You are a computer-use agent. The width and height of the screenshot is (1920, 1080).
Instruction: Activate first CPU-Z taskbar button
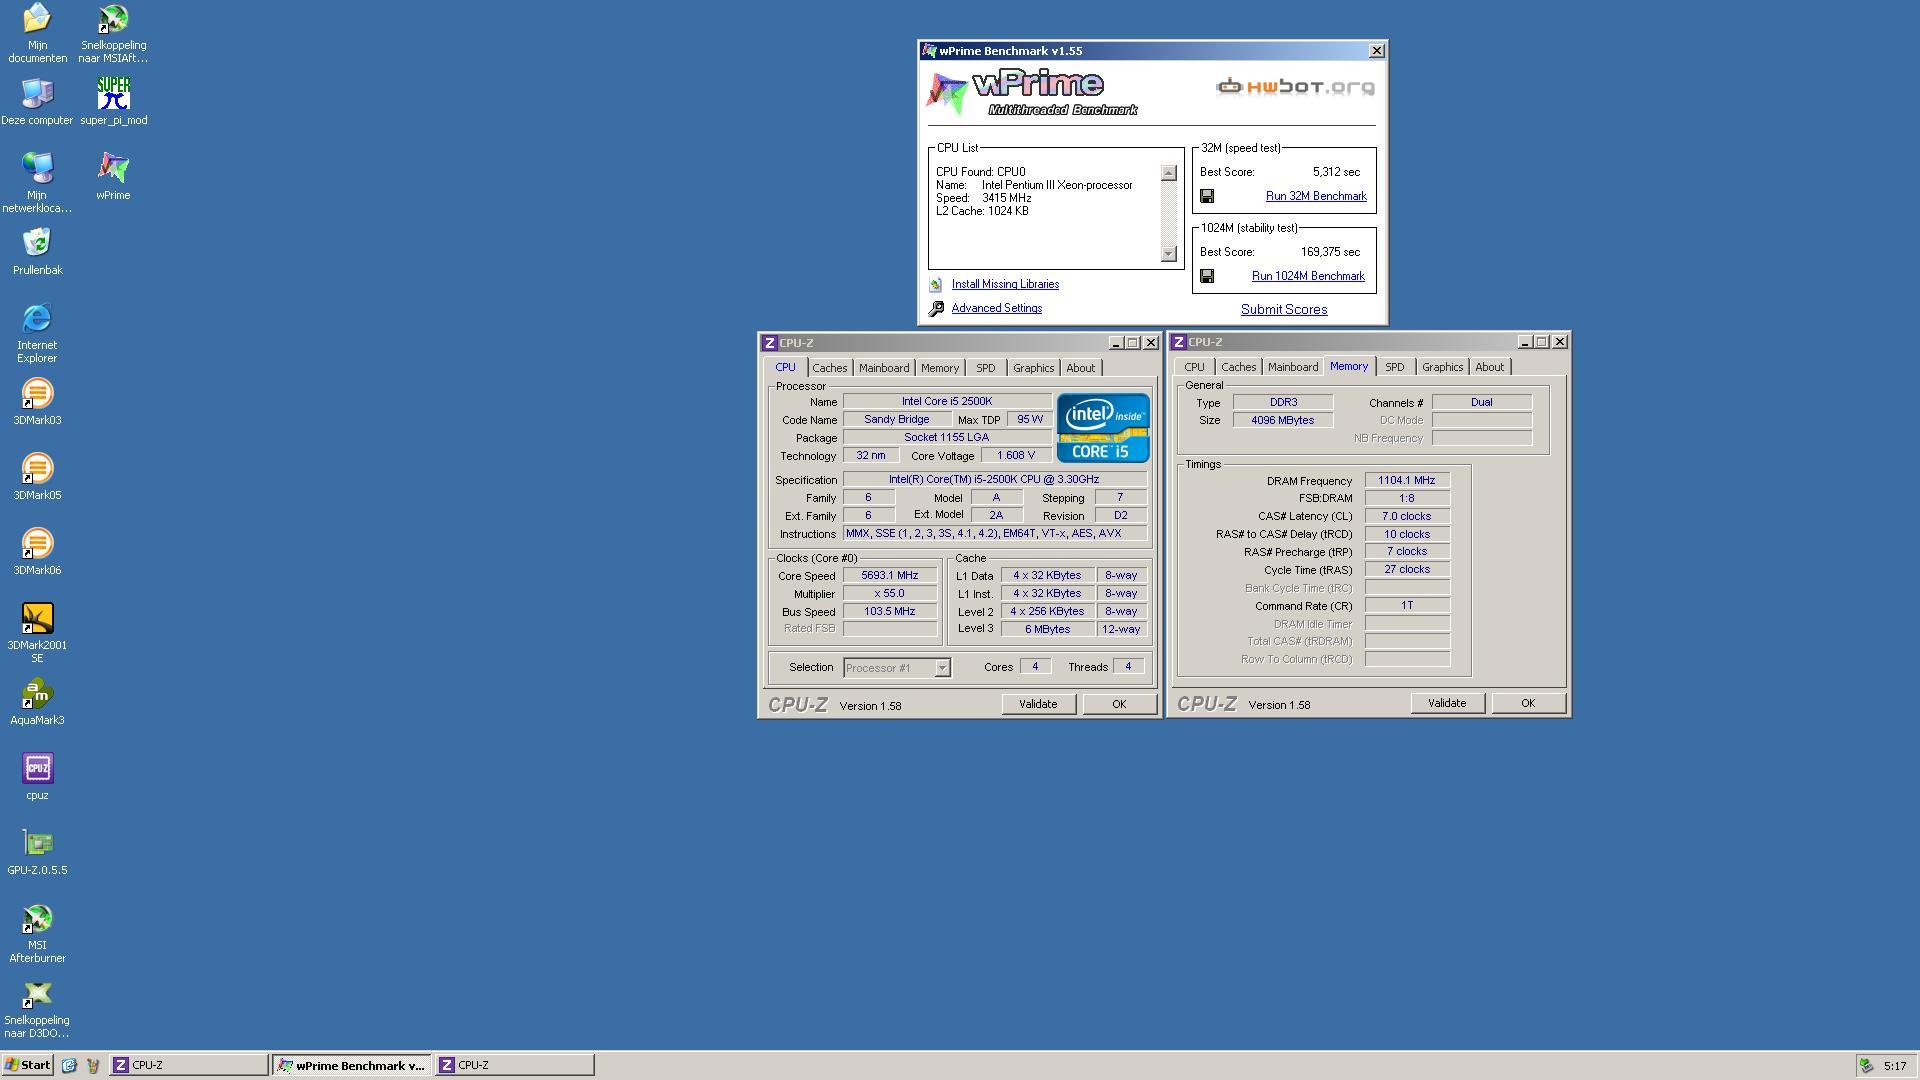pyautogui.click(x=188, y=1065)
